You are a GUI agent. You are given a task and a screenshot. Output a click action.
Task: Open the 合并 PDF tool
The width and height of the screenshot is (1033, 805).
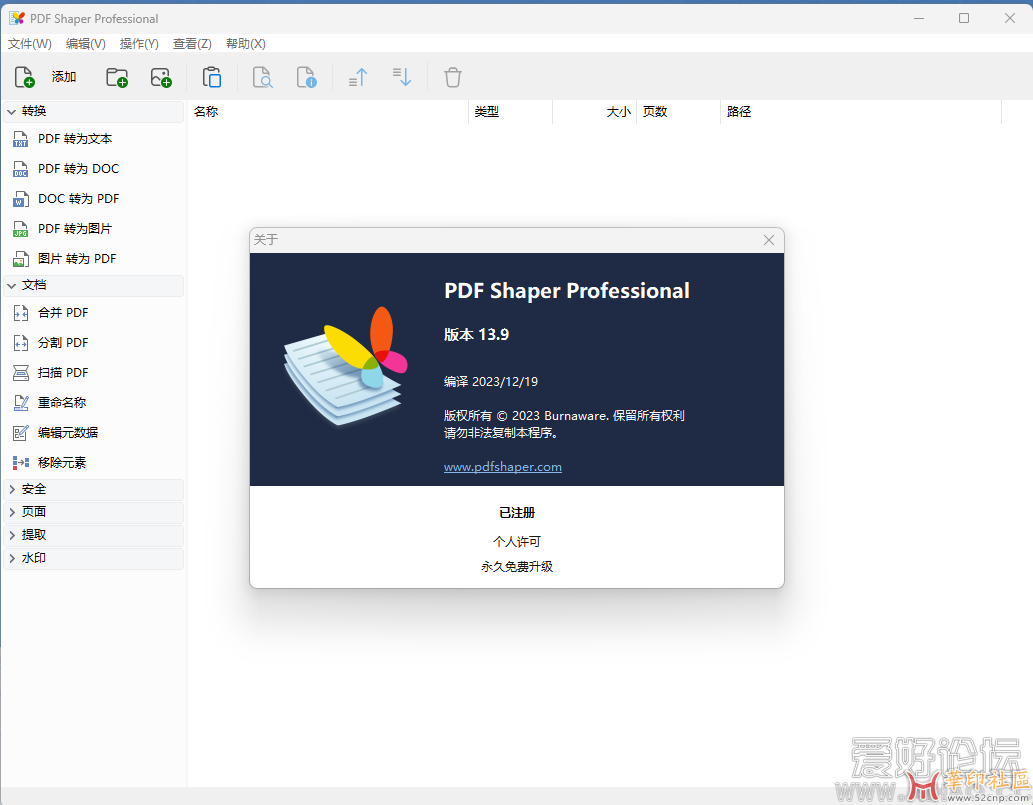pyautogui.click(x=63, y=313)
